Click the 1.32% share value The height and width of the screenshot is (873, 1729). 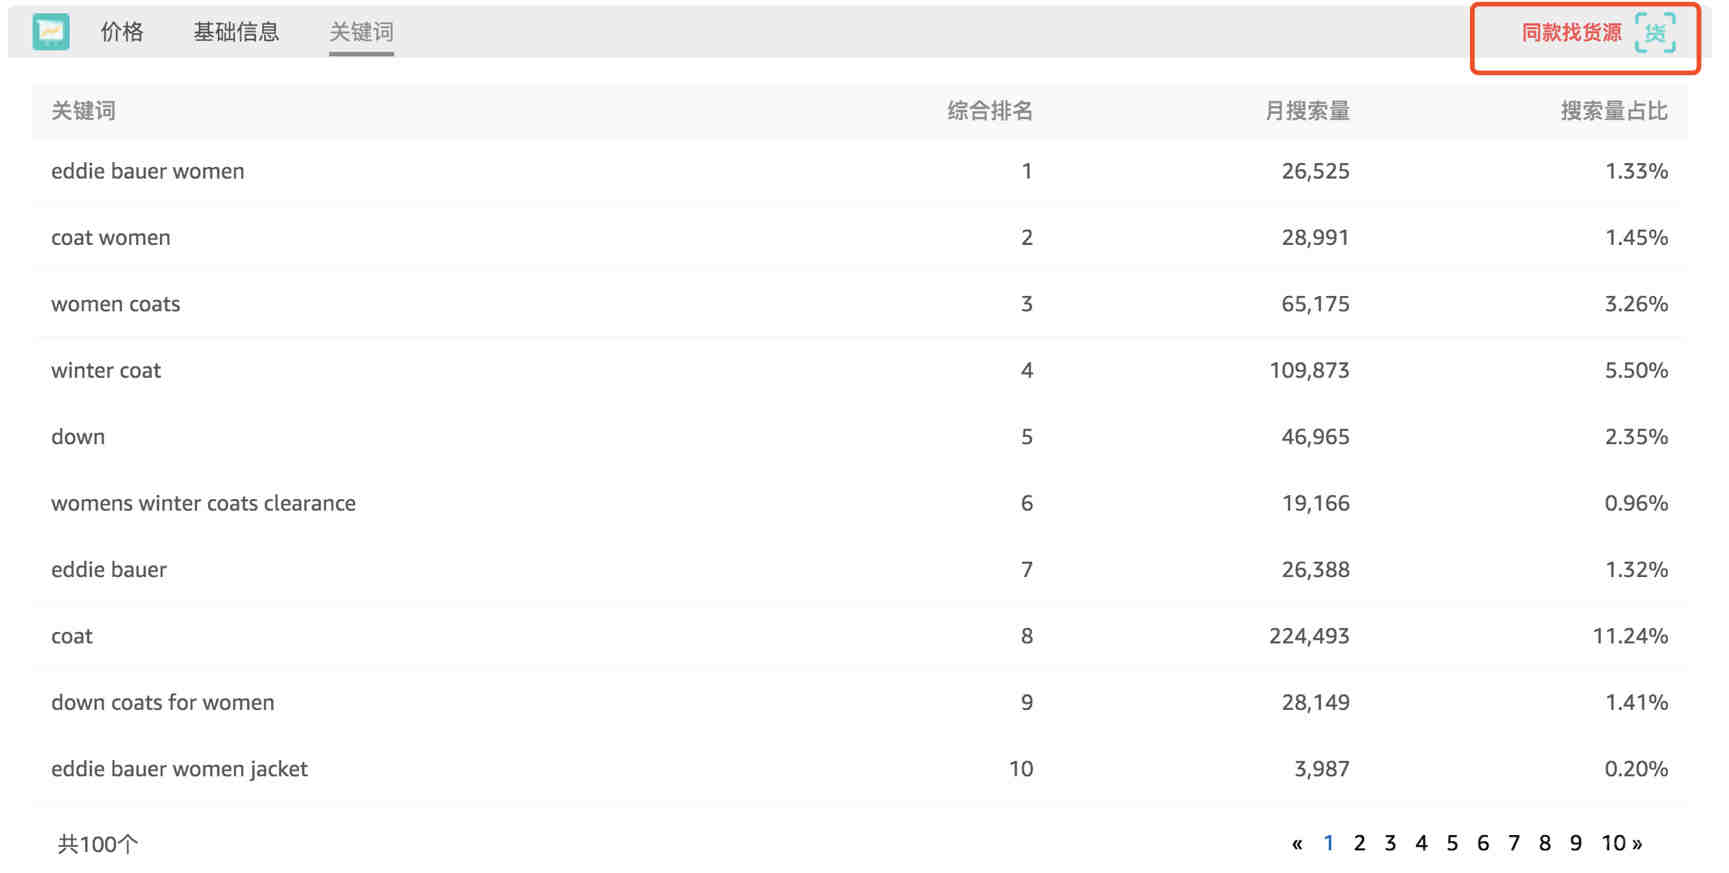tap(1637, 570)
